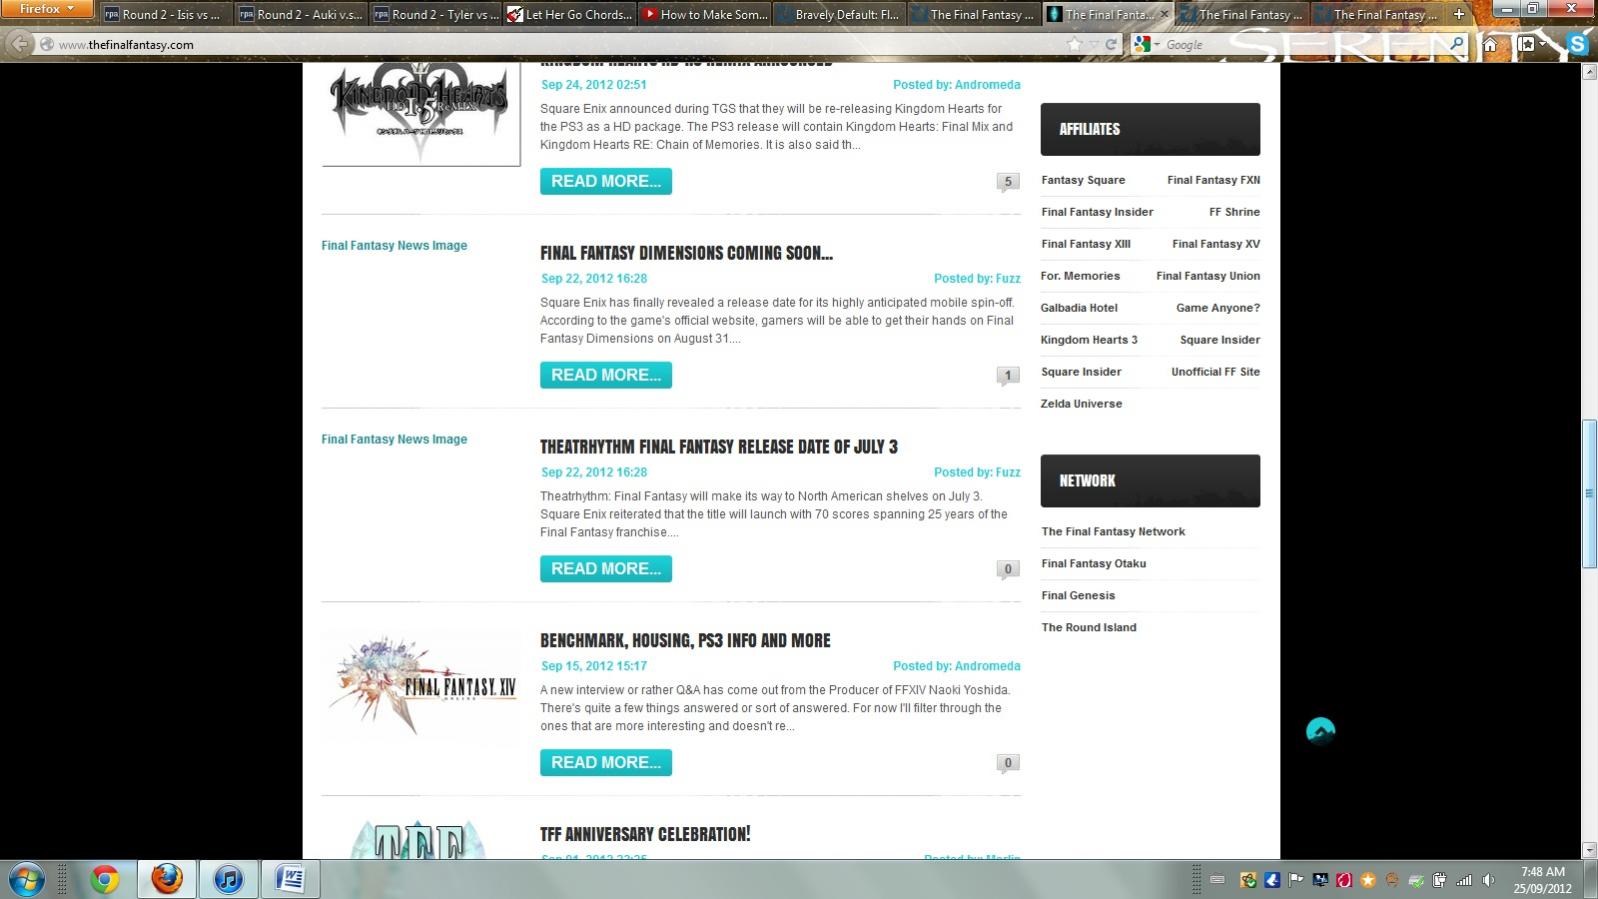1598x899 pixels.
Task: Launch Google Chrome from the taskbar
Action: point(104,879)
